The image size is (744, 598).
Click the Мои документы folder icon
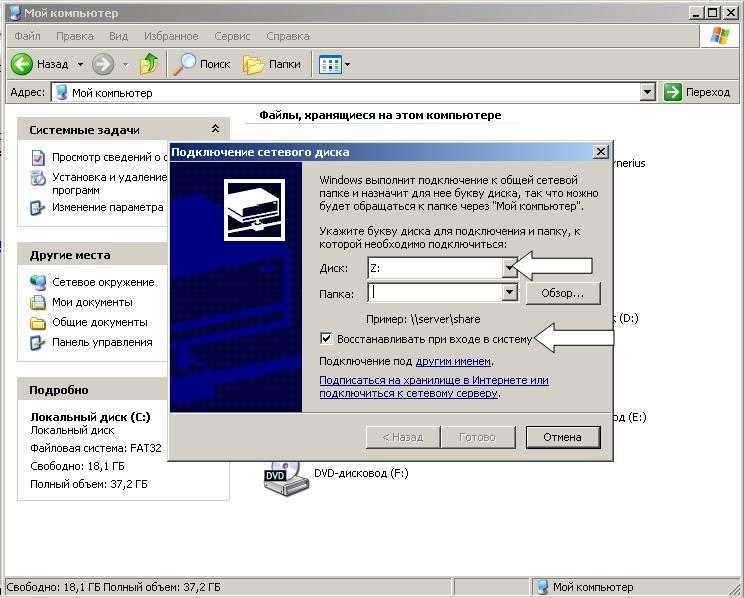coord(38,302)
